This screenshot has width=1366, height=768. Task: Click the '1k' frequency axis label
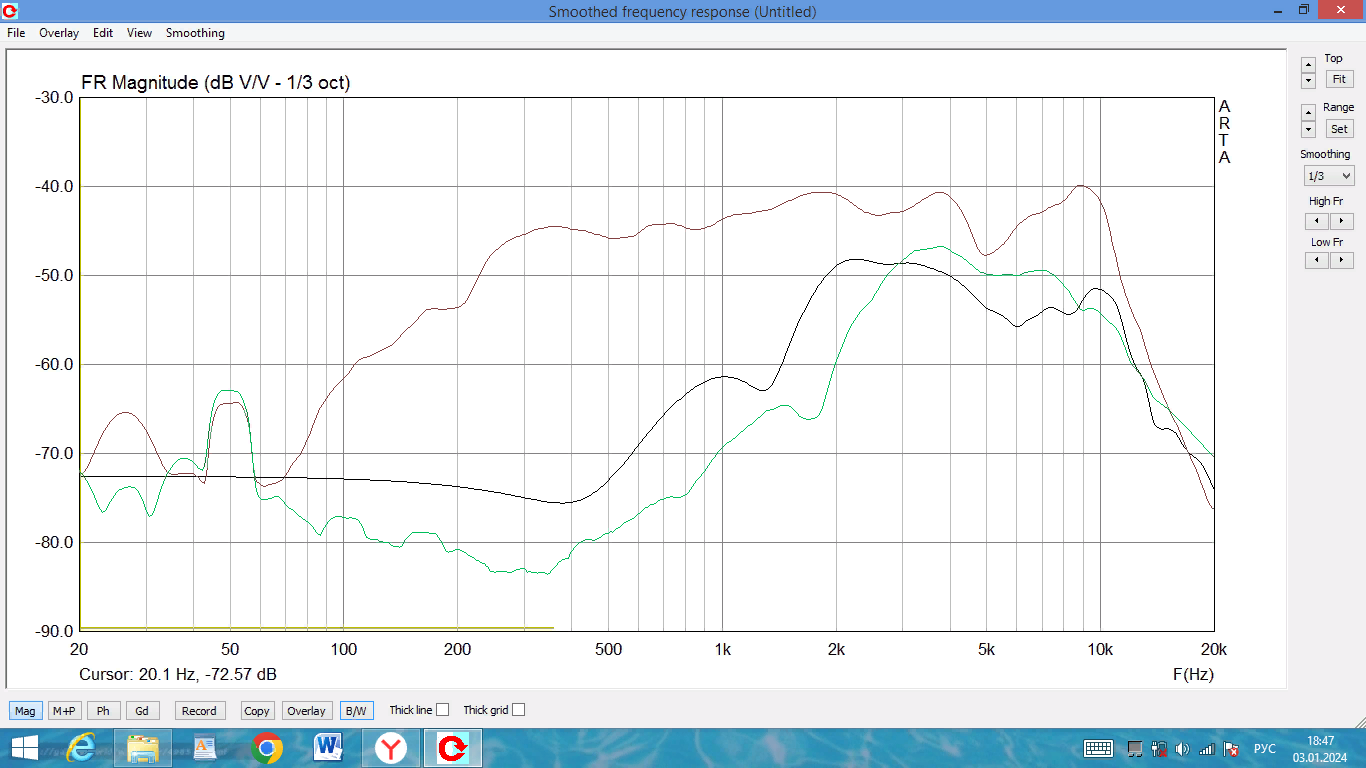point(722,649)
